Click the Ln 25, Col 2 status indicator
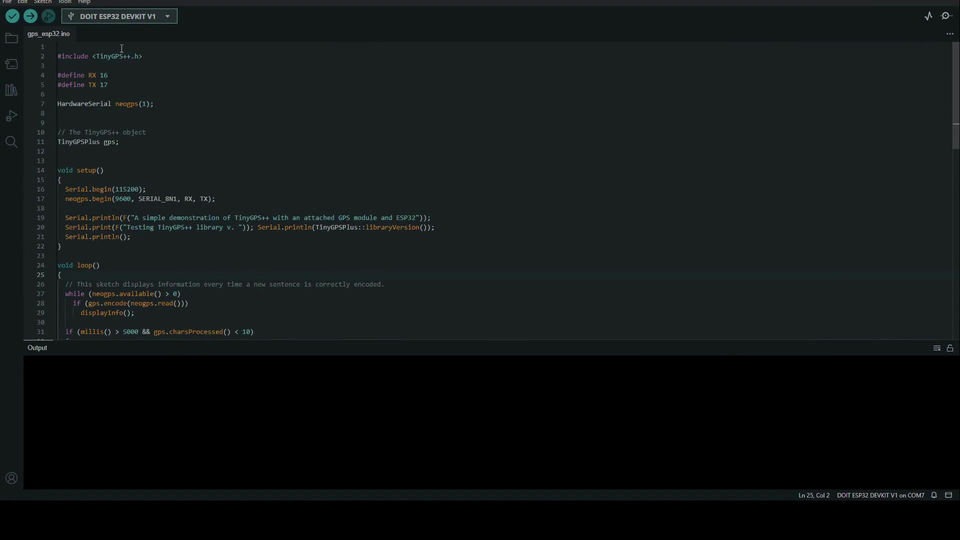960x540 pixels. click(814, 495)
